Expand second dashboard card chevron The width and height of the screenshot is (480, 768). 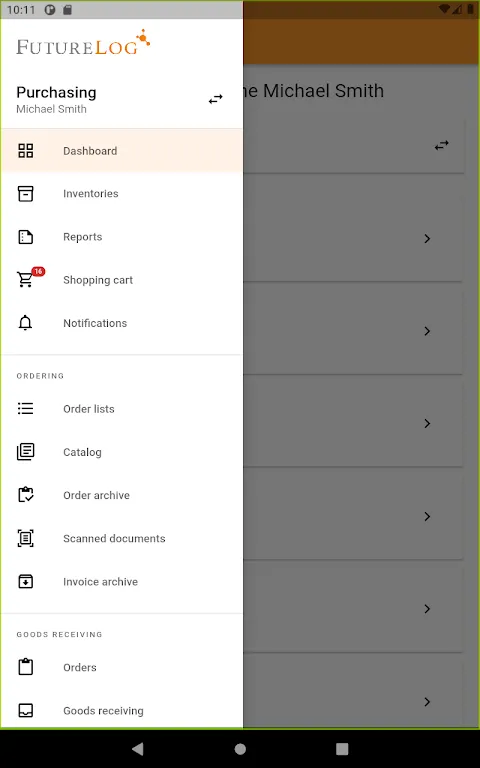coord(427,331)
